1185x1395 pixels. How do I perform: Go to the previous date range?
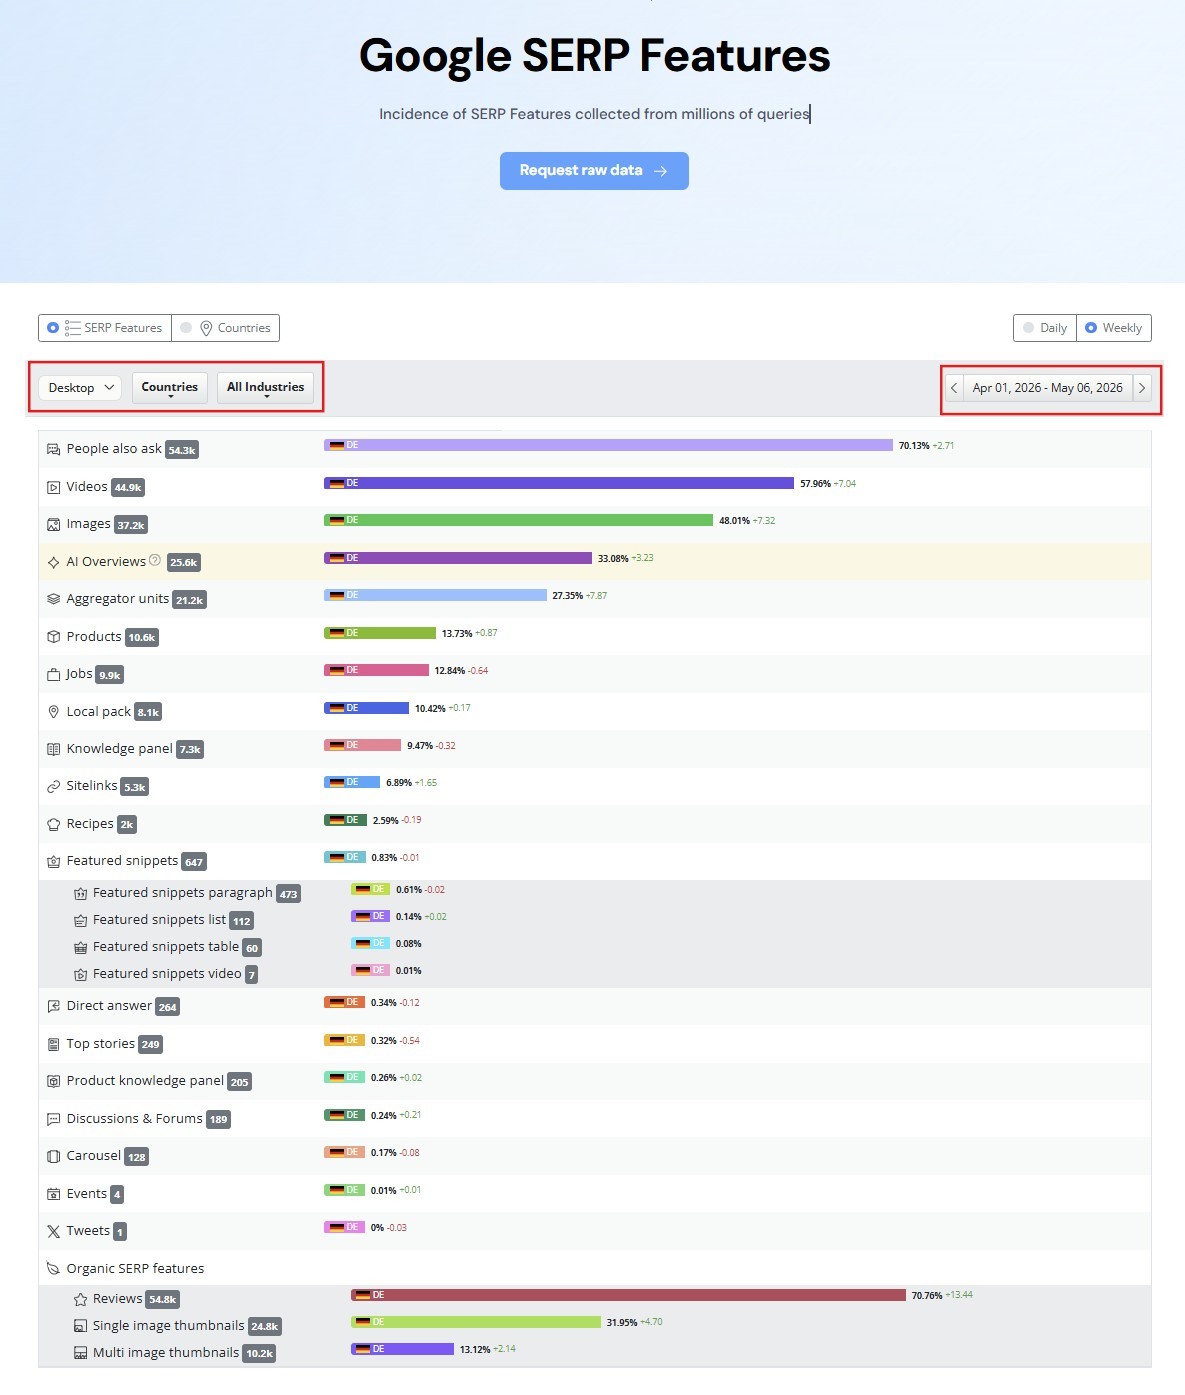click(954, 388)
